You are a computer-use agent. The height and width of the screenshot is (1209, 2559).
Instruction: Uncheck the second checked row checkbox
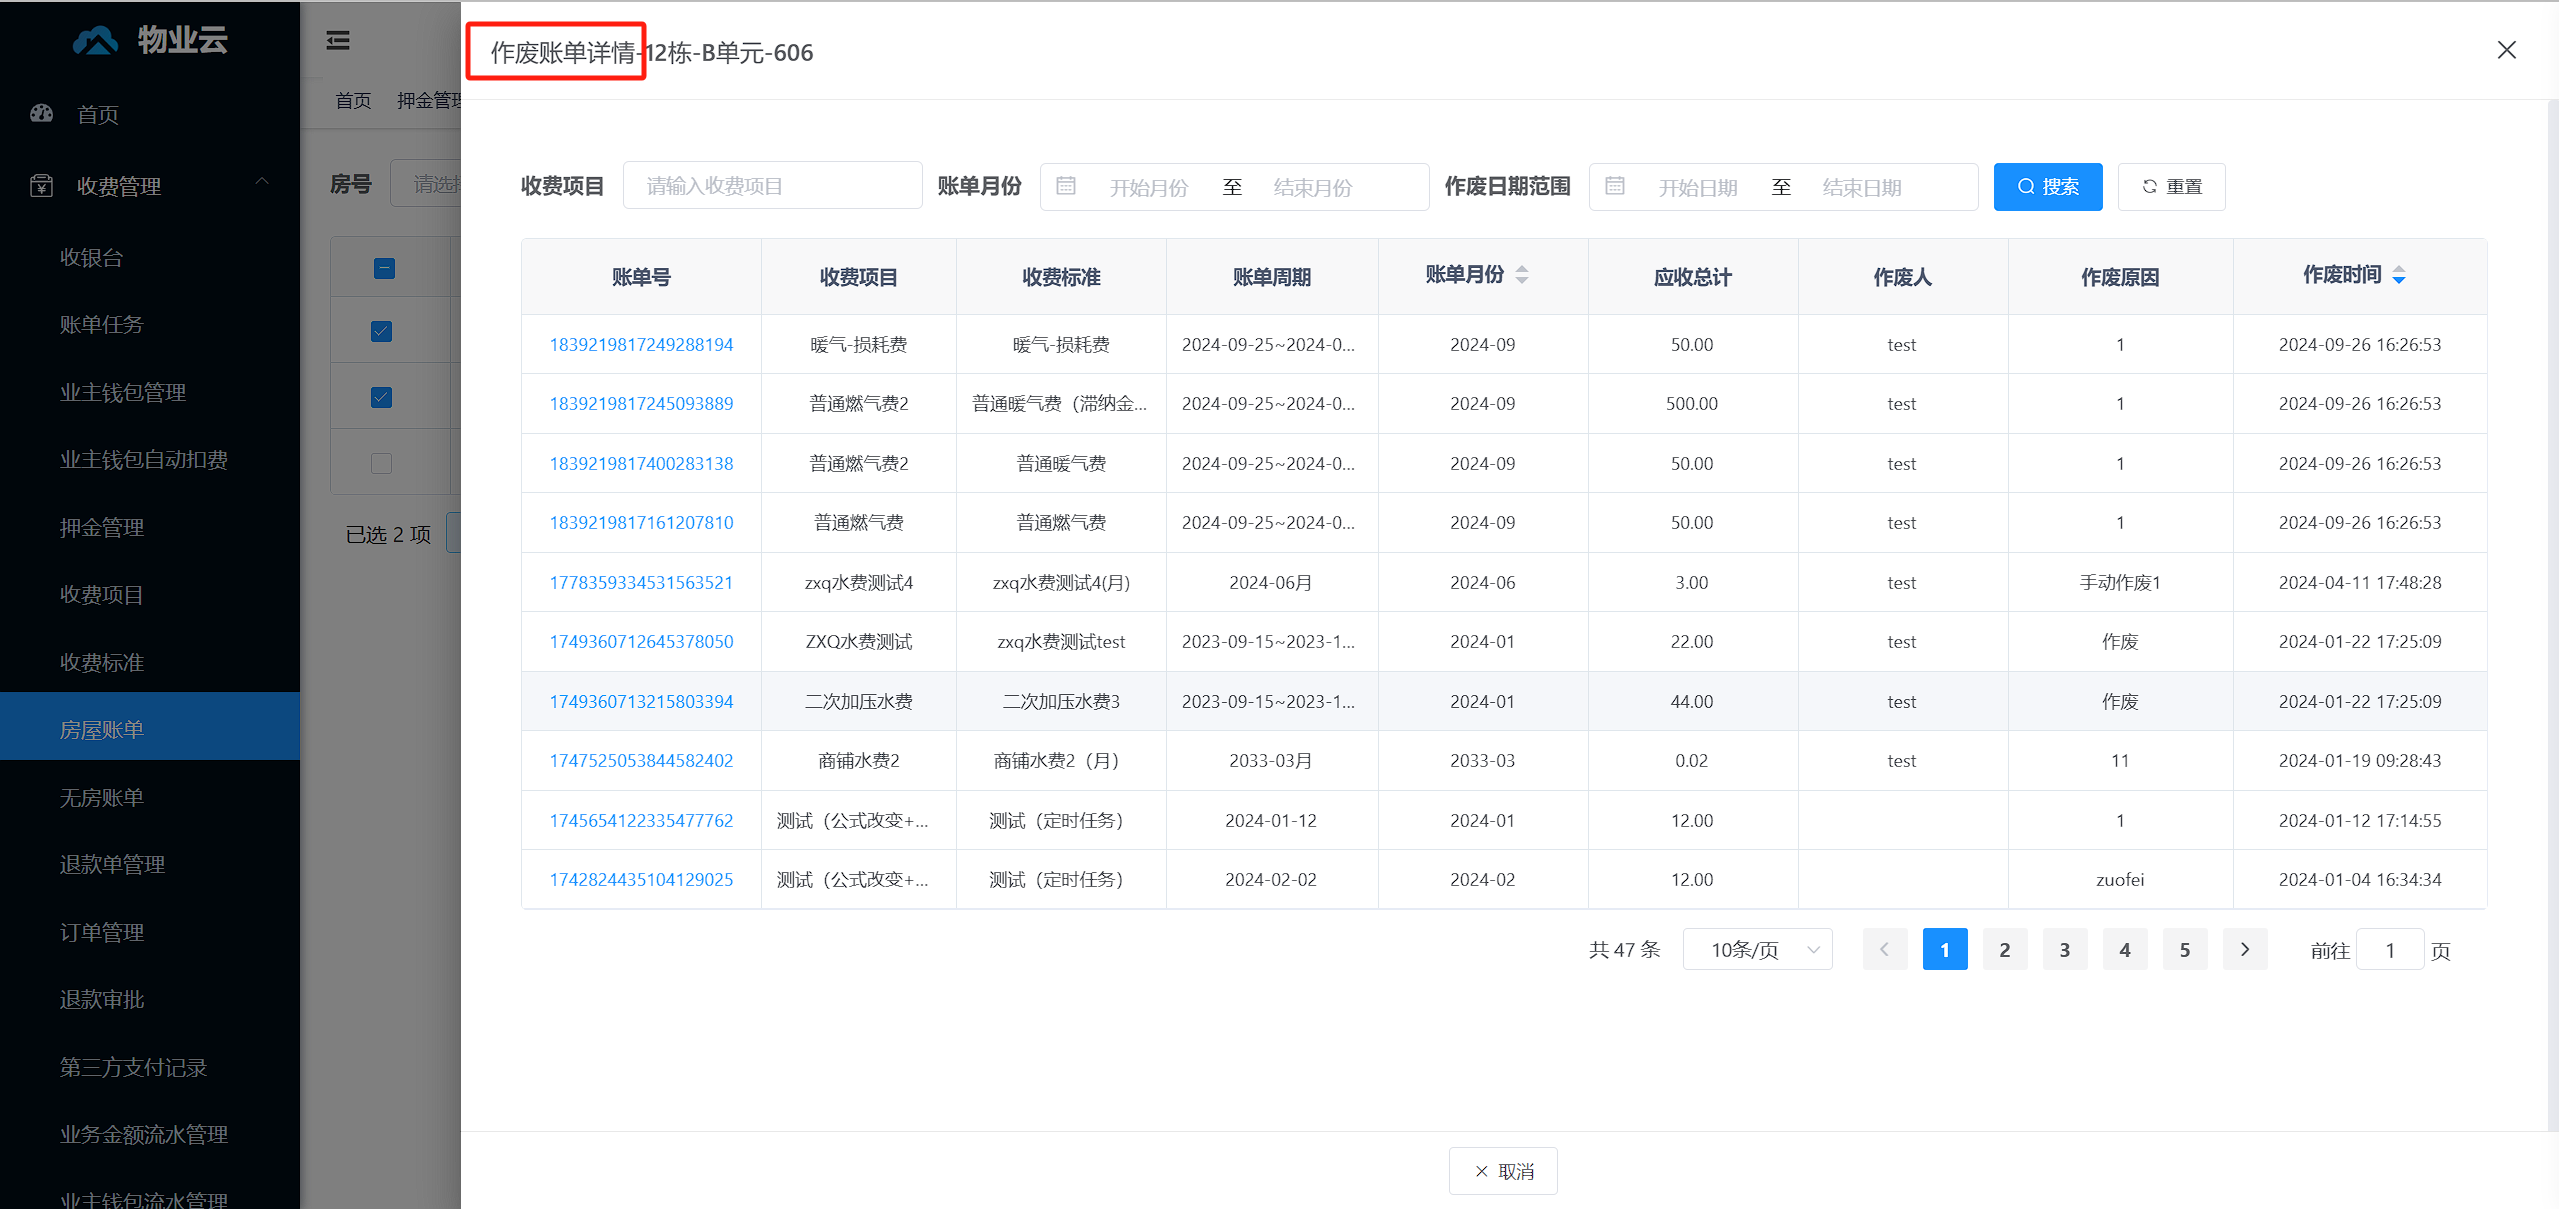pyautogui.click(x=381, y=397)
